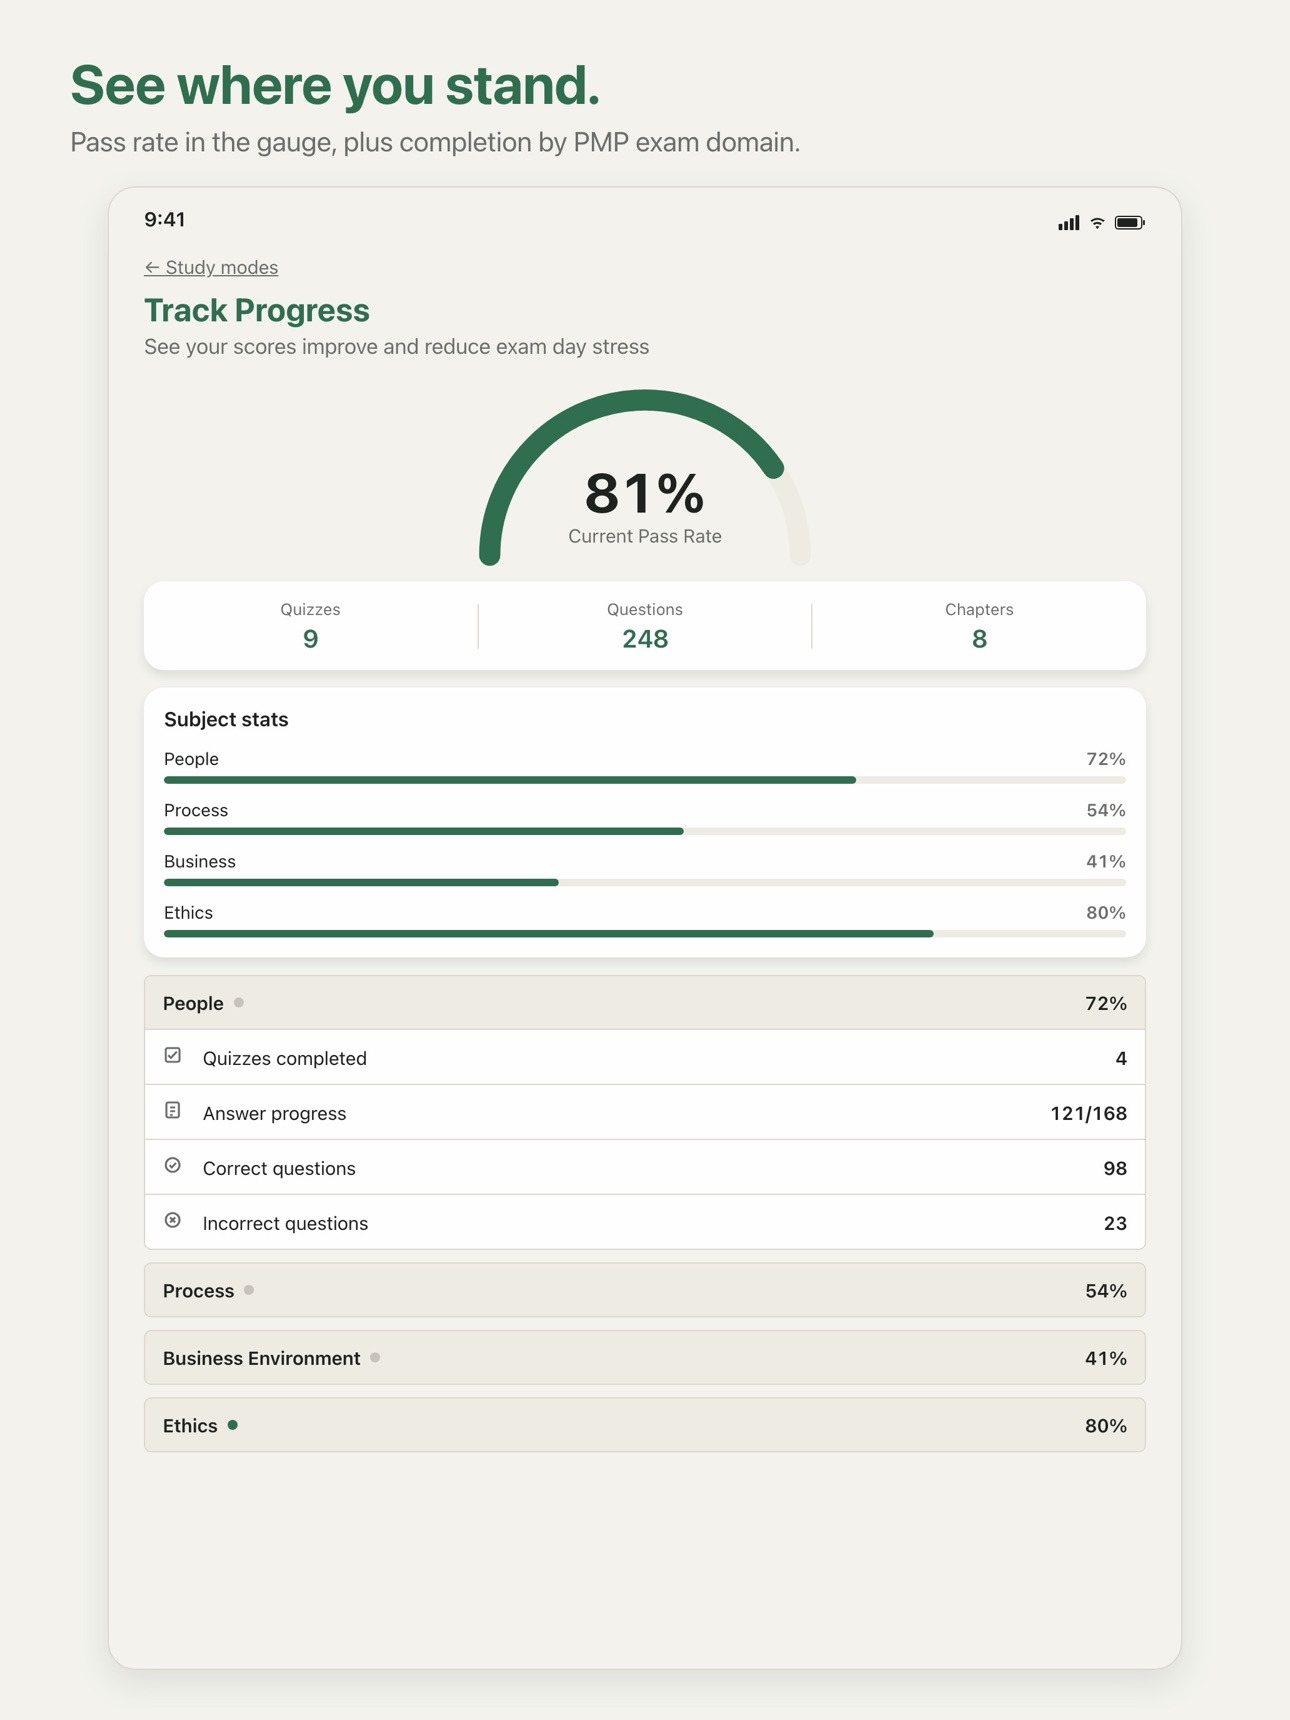Viewport: 1290px width, 1720px height.
Task: Click the dot beside Business Environment
Action: coord(375,1357)
